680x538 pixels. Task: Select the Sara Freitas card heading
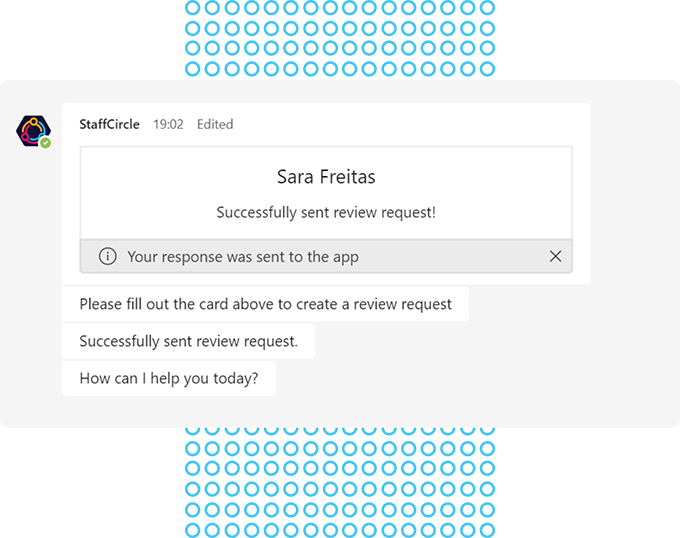point(326,177)
